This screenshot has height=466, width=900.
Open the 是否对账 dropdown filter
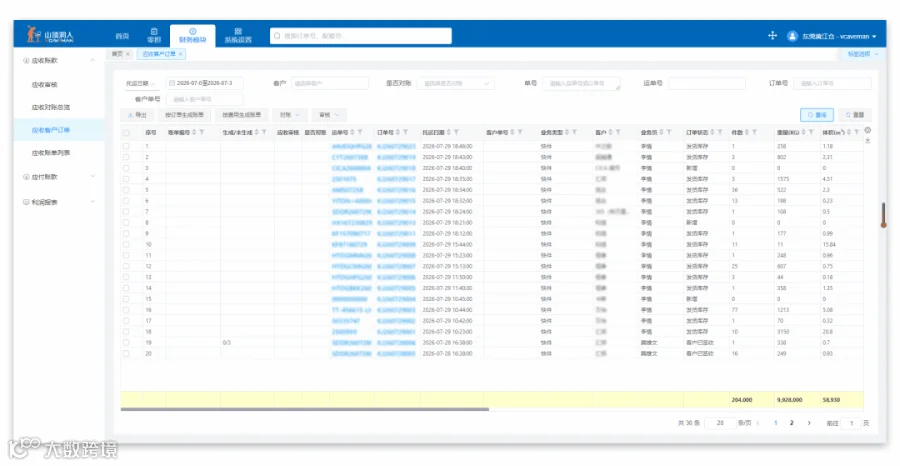pyautogui.click(x=456, y=83)
